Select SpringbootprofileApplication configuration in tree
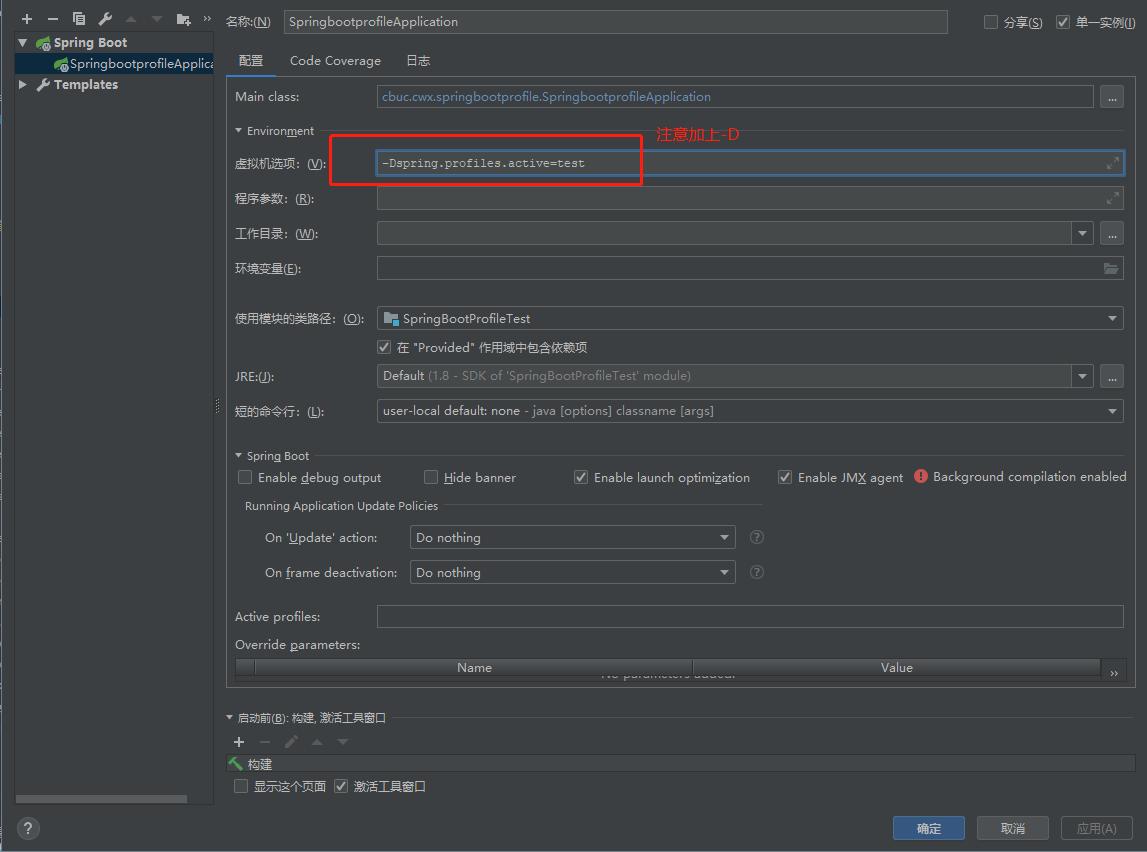This screenshot has height=852, width=1147. pos(114,64)
